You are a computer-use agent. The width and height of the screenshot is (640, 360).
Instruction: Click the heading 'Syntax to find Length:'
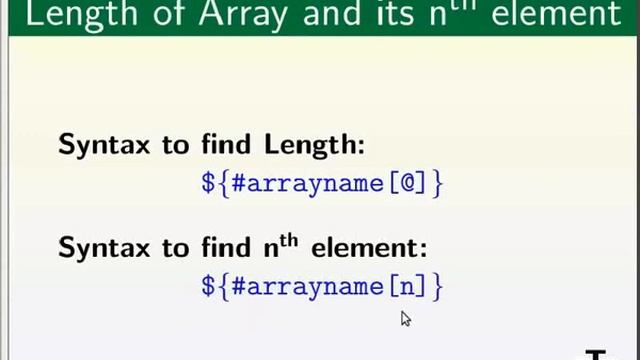click(211, 145)
